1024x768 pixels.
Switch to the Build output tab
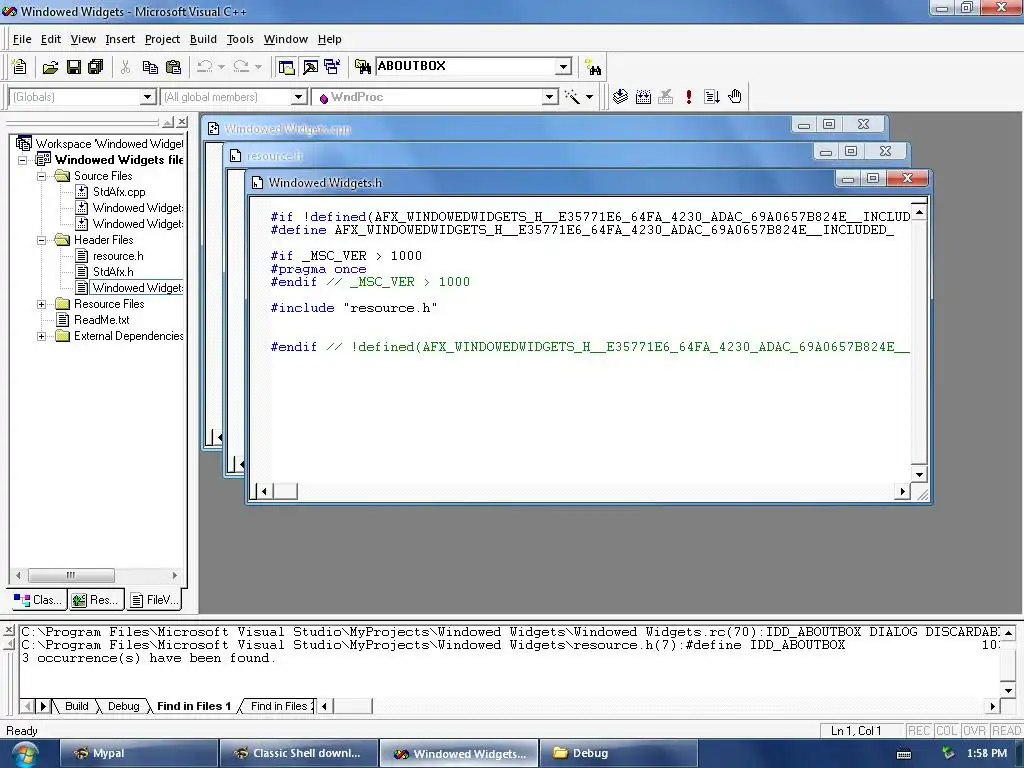tap(76, 706)
